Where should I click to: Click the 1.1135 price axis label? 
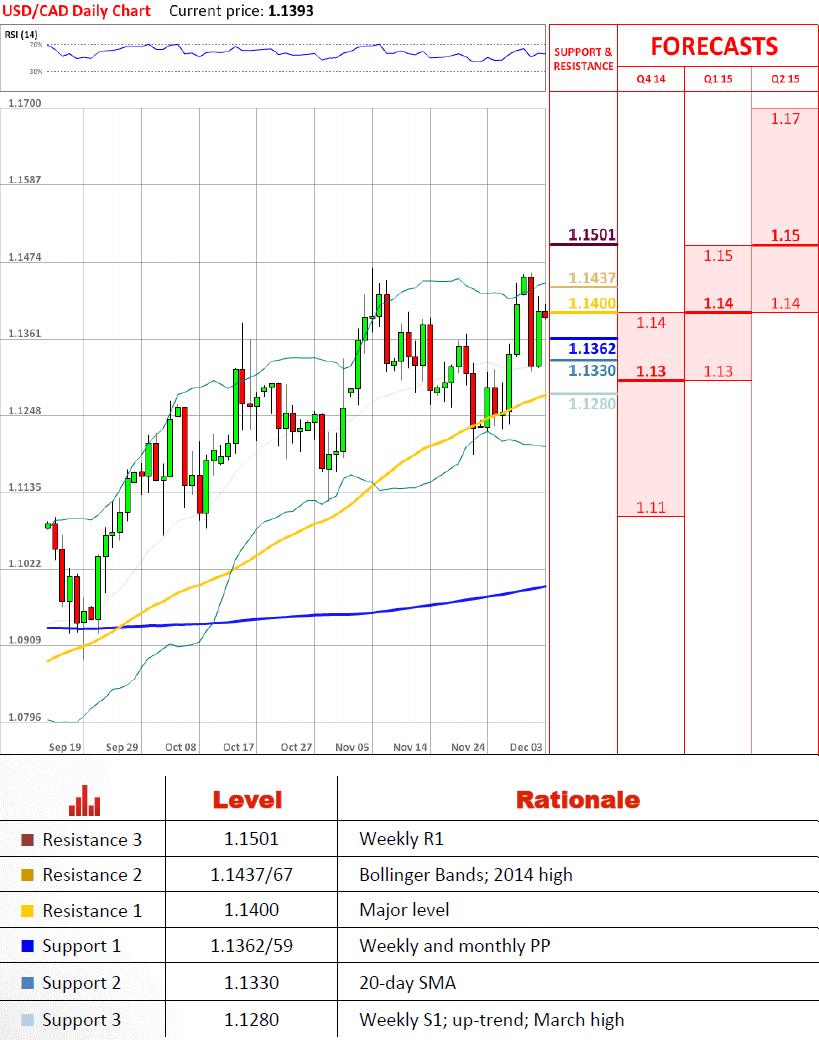(25, 487)
